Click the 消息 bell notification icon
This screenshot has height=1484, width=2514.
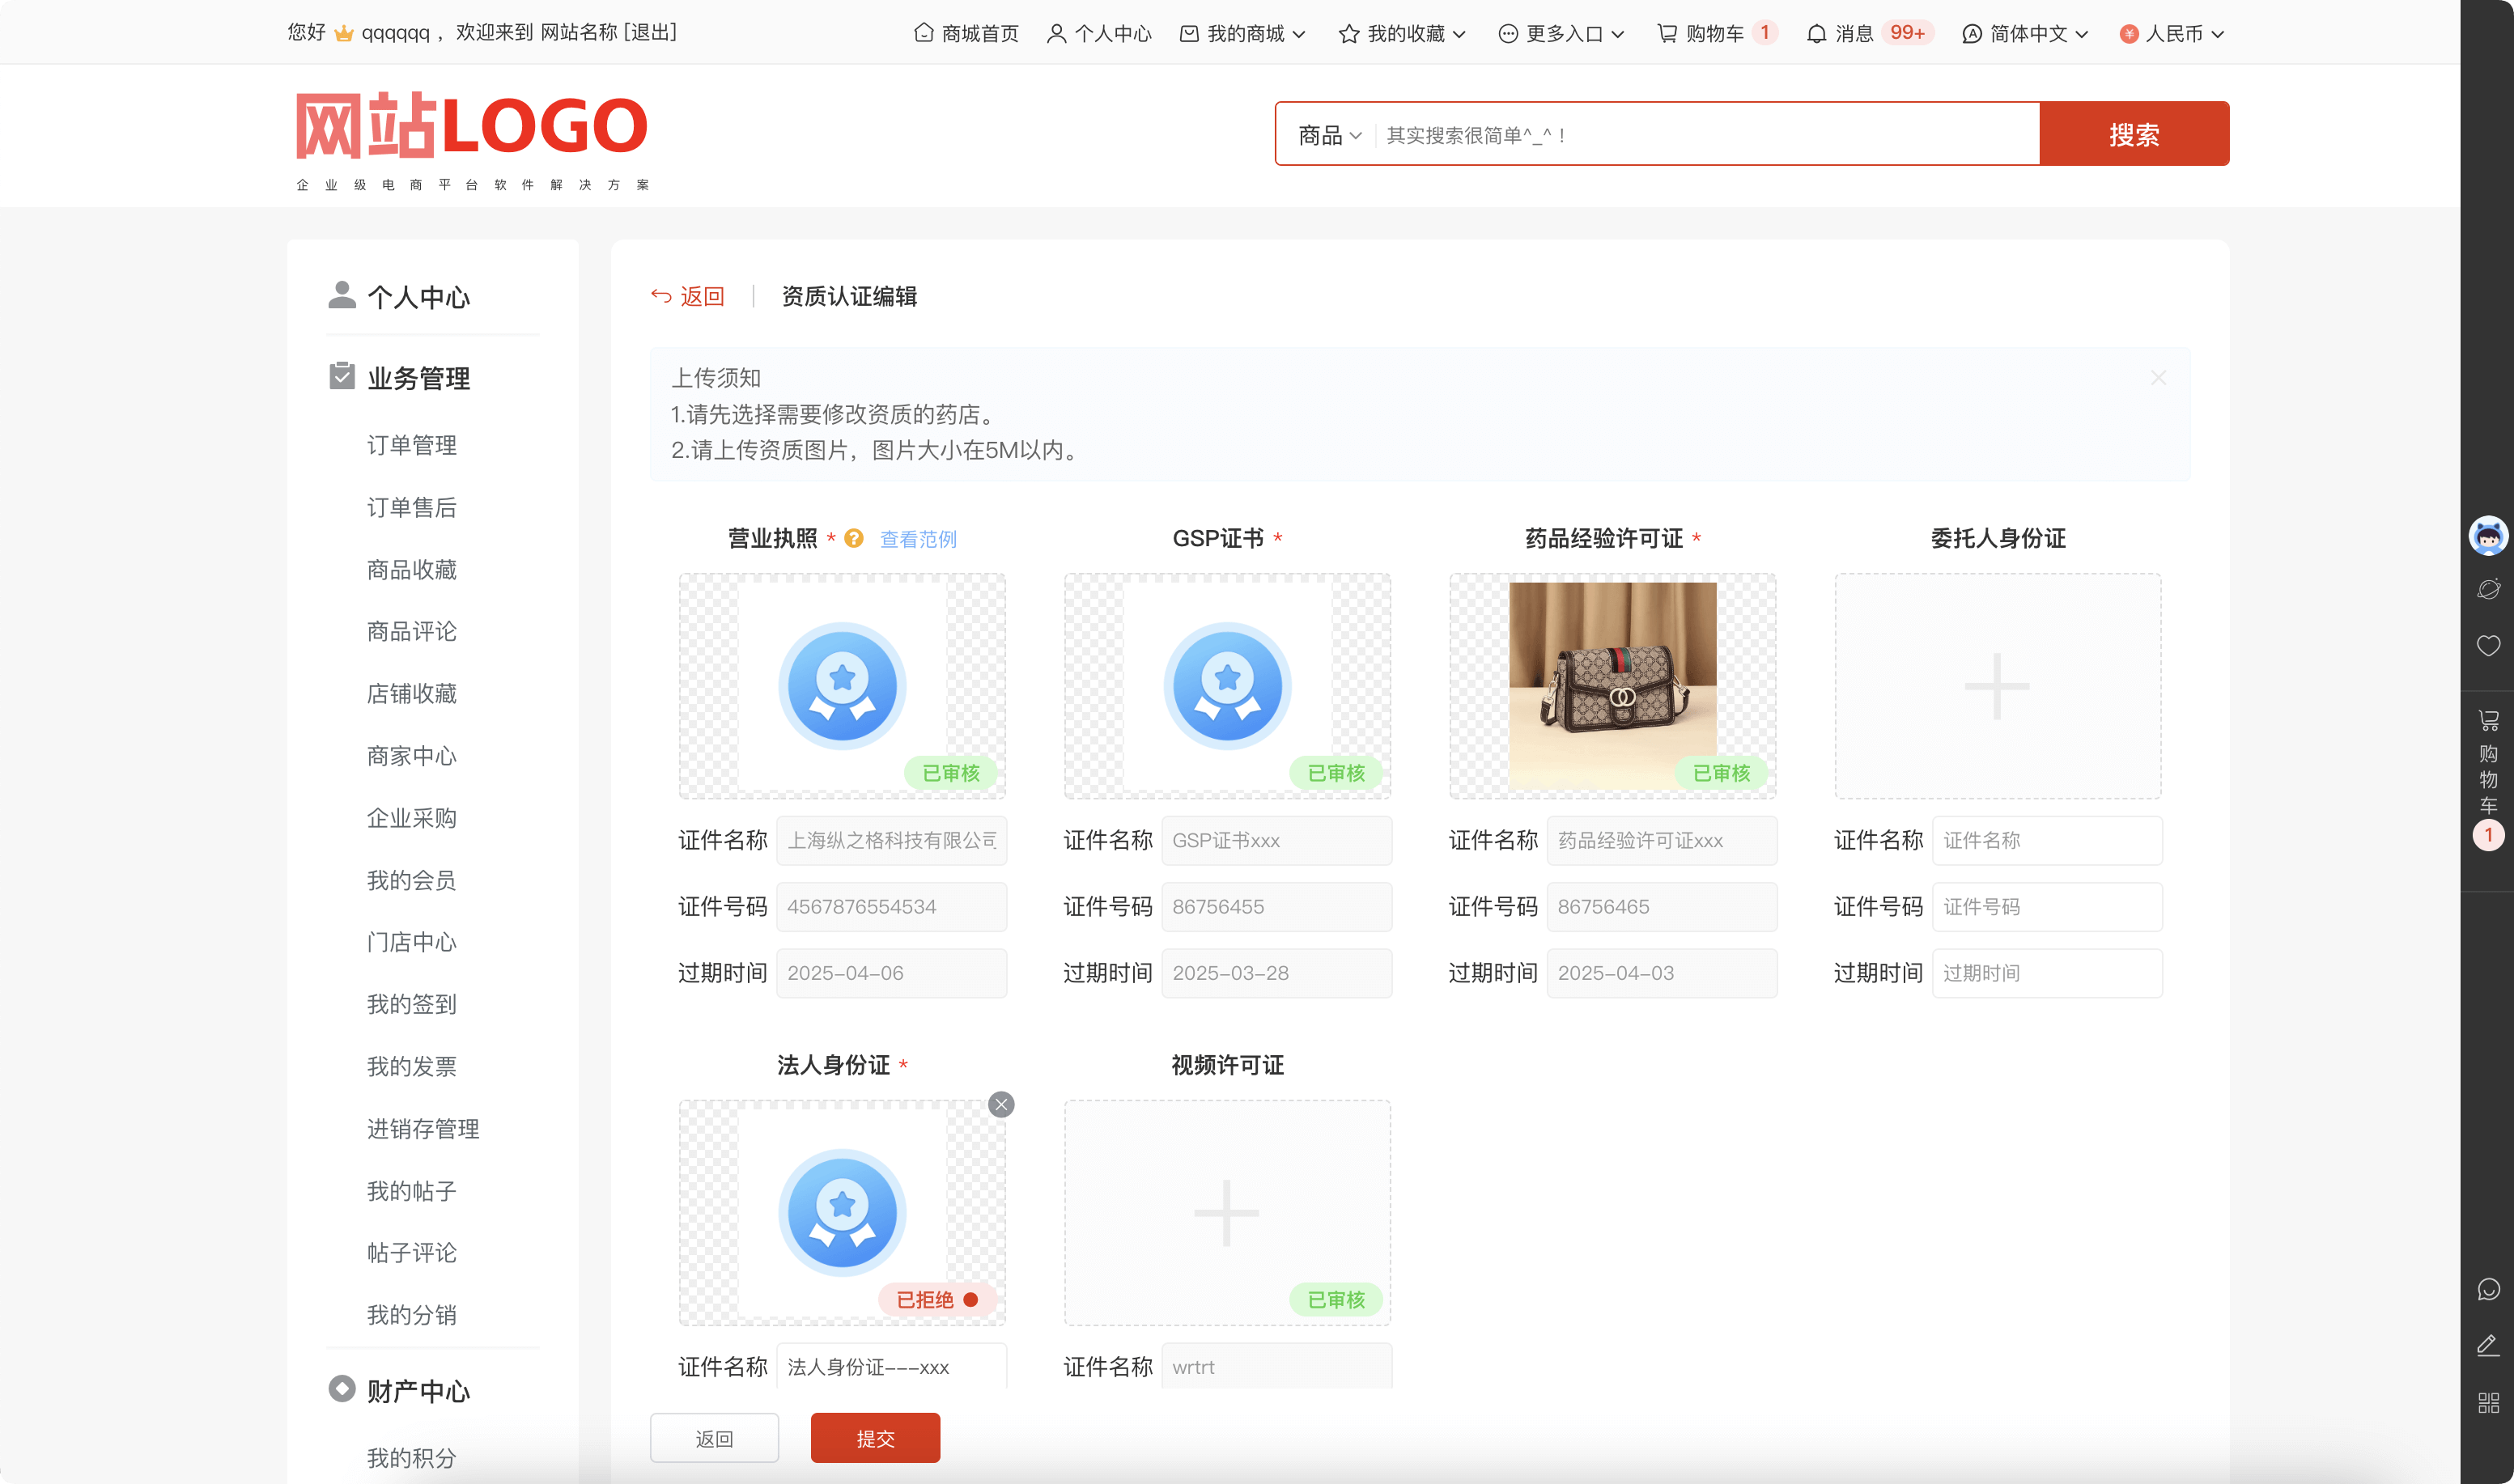pos(1816,34)
